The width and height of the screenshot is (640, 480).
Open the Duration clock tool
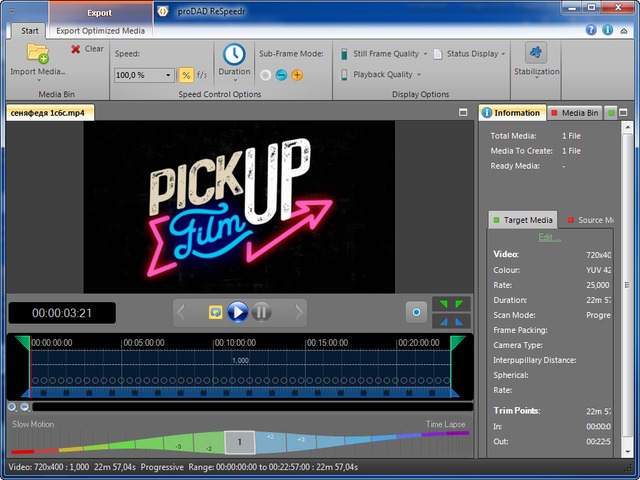(234, 54)
